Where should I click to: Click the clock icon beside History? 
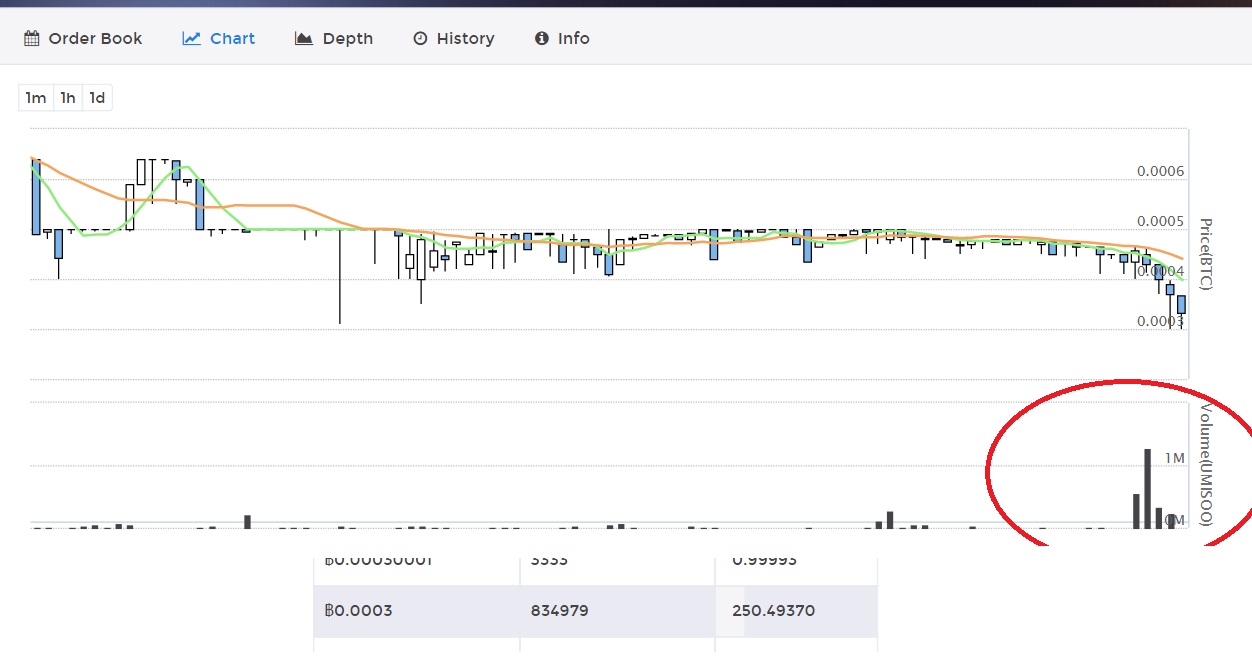click(420, 39)
